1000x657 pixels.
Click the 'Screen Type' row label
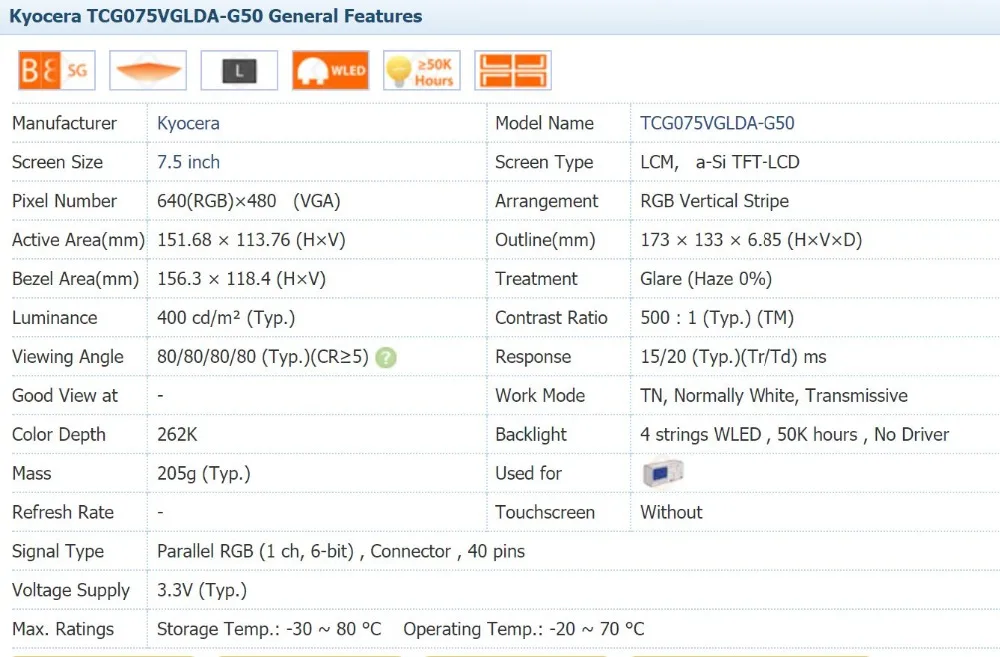coord(545,162)
